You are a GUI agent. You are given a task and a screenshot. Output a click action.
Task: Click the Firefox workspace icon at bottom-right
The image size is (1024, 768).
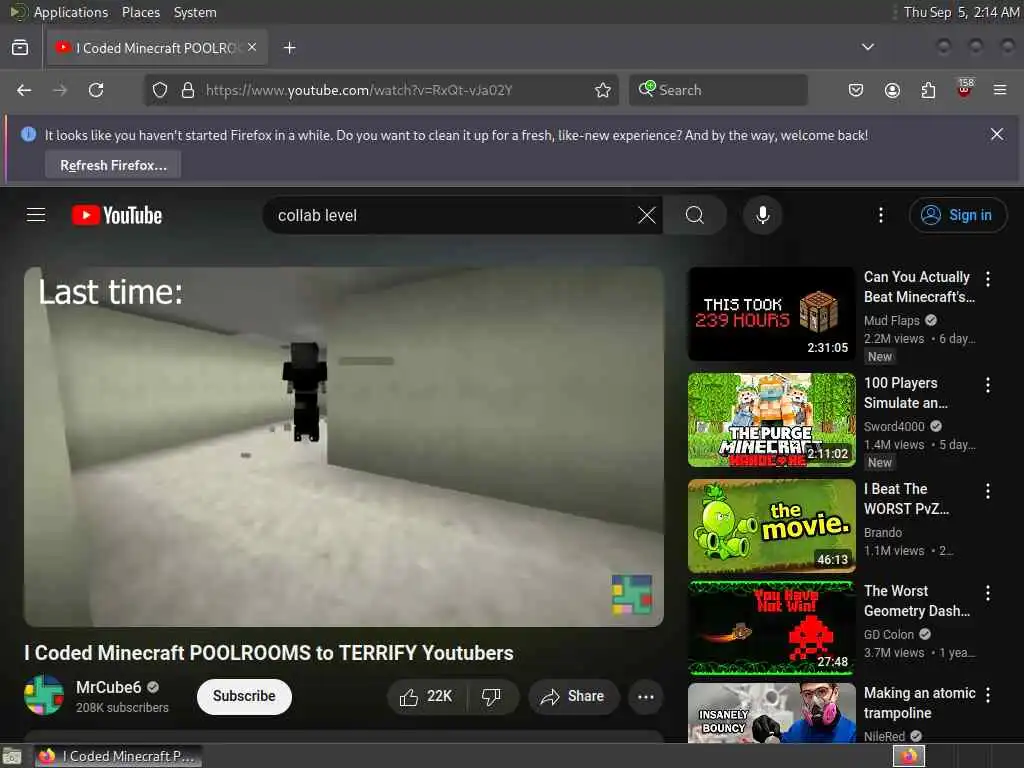tap(908, 756)
